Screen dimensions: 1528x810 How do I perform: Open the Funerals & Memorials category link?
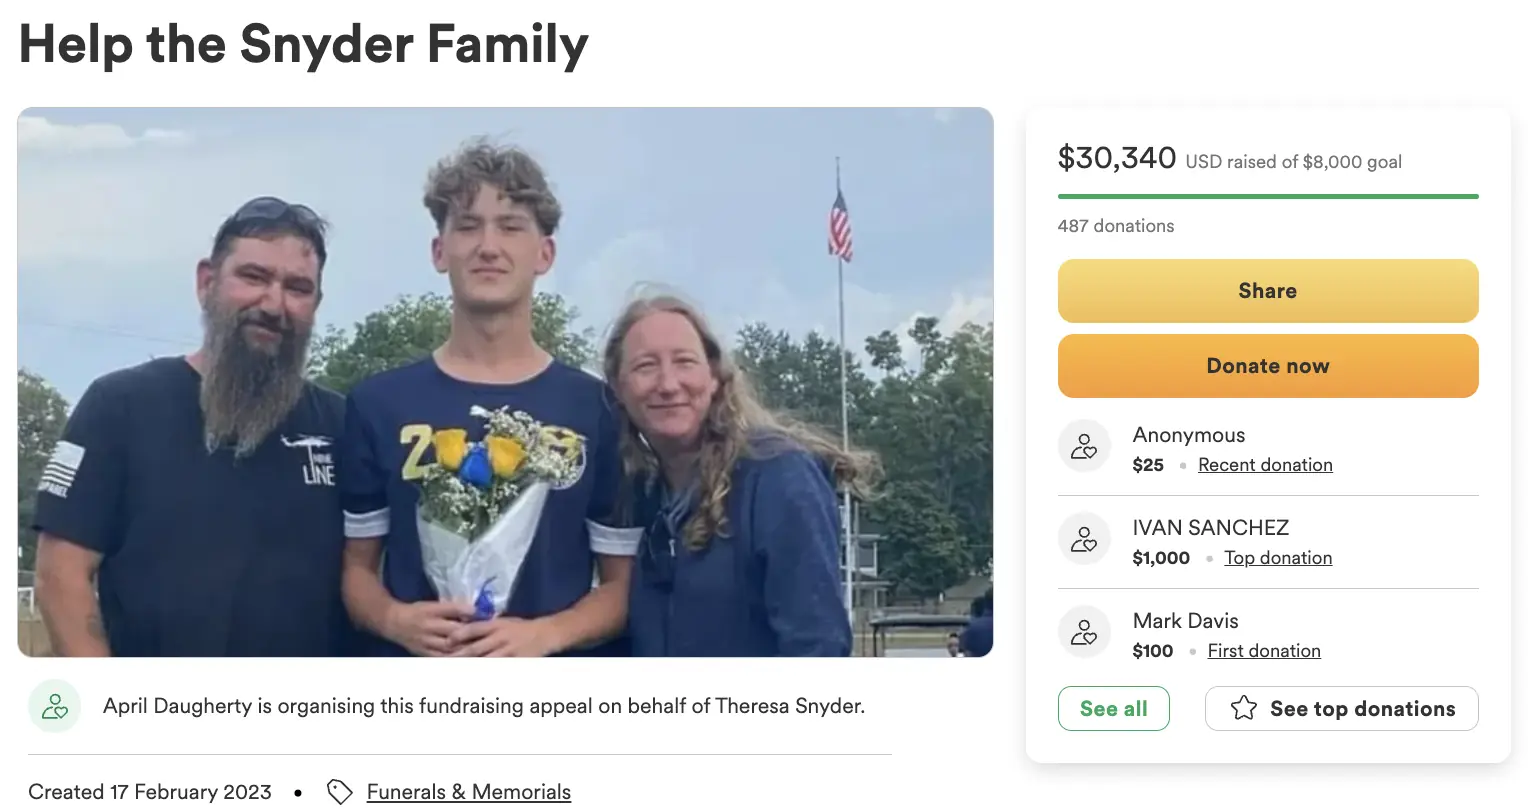(468, 792)
